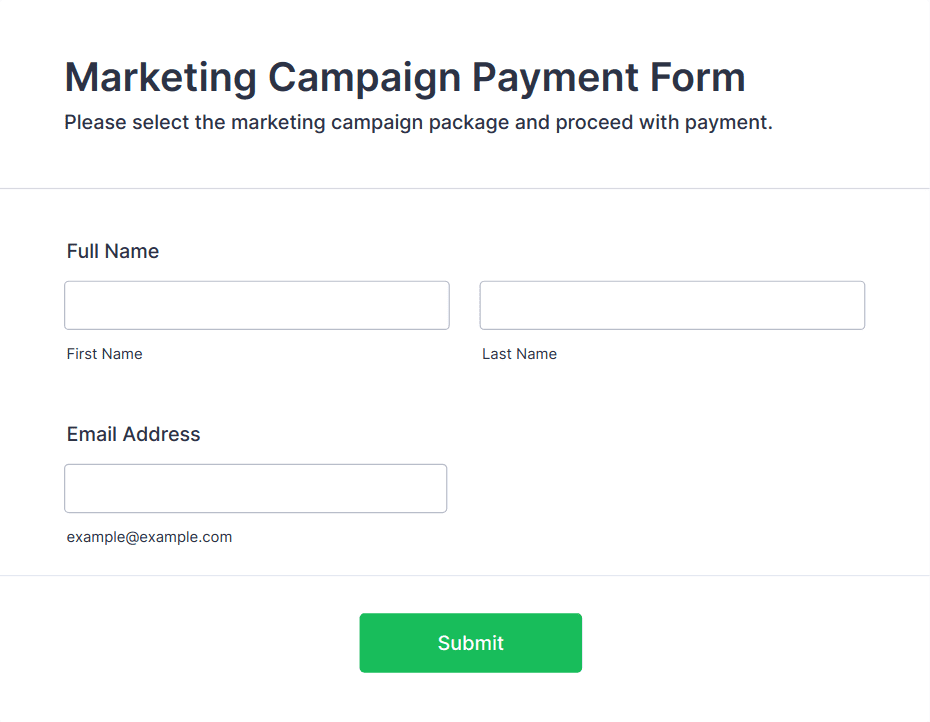Click the Full Name field label
The height and width of the screenshot is (722, 930).
pos(113,251)
